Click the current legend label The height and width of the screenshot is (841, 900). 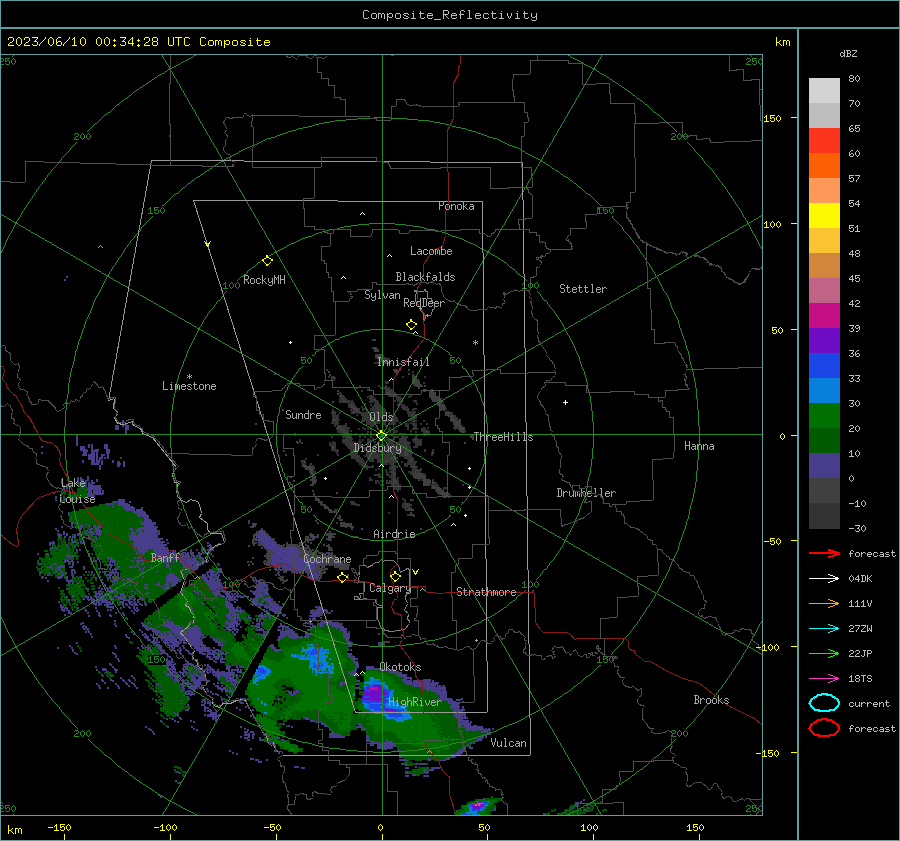point(868,703)
